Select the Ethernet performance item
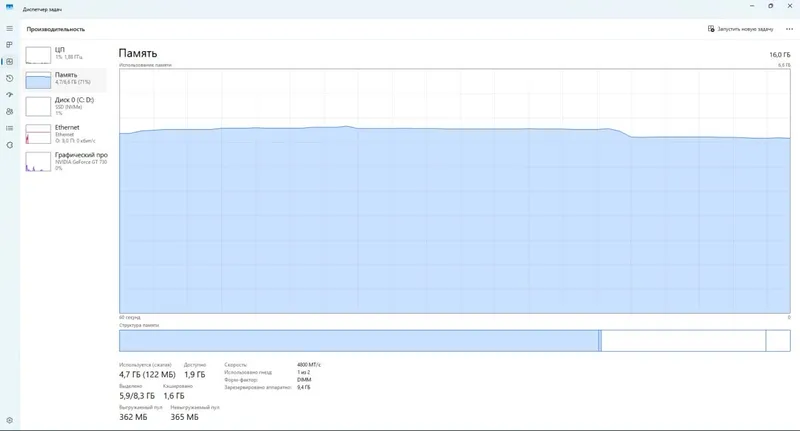The height and width of the screenshot is (431, 800). (x=66, y=134)
